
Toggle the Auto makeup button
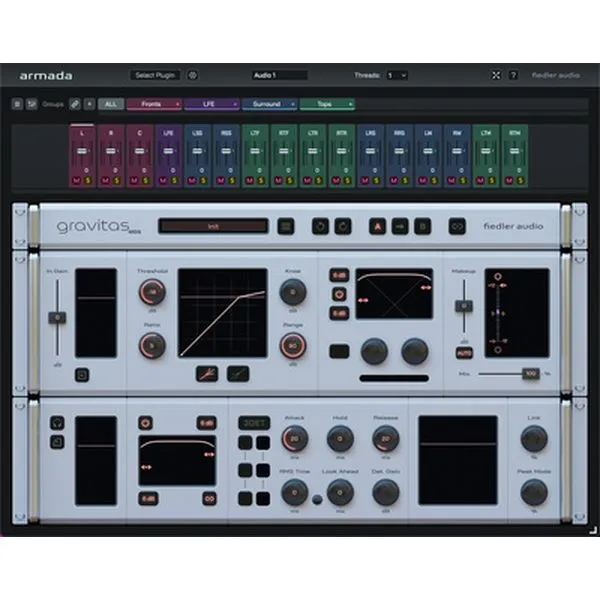pyautogui.click(x=464, y=353)
